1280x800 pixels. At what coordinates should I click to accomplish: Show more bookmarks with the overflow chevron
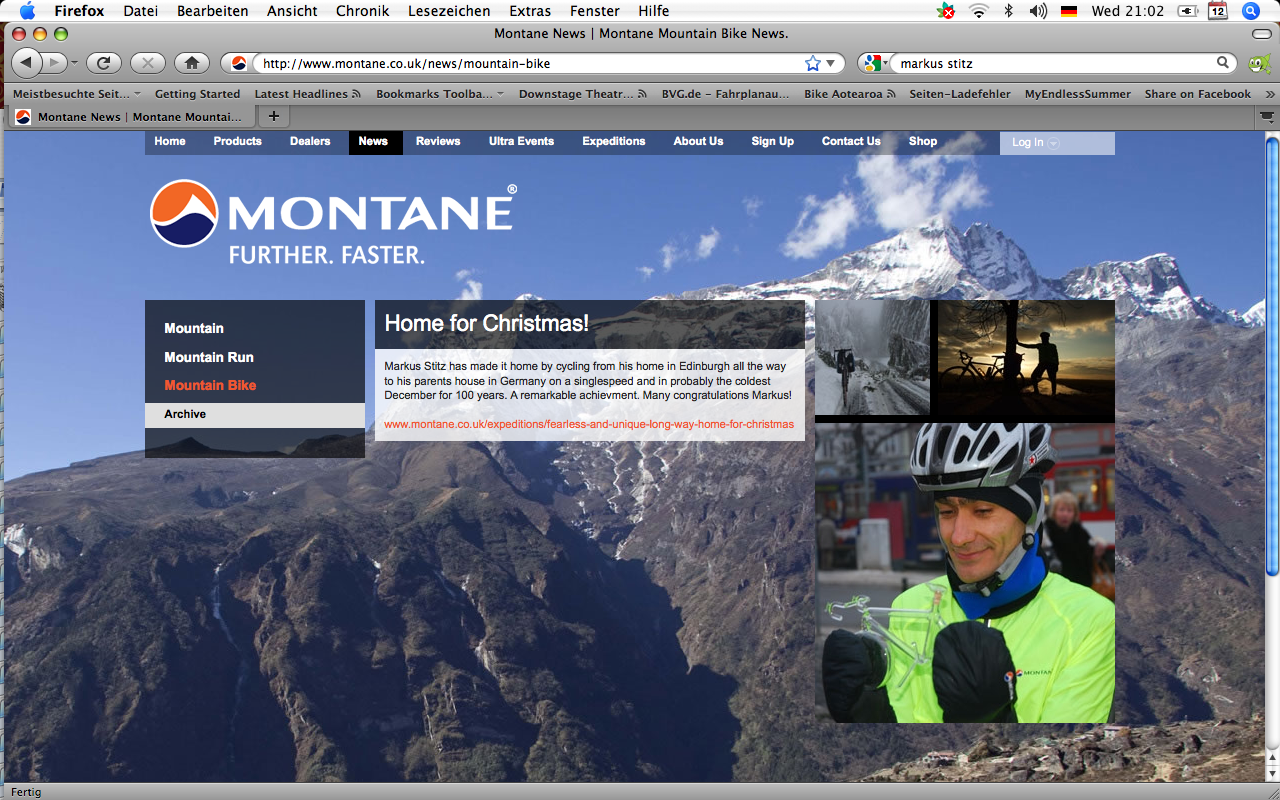1270,94
